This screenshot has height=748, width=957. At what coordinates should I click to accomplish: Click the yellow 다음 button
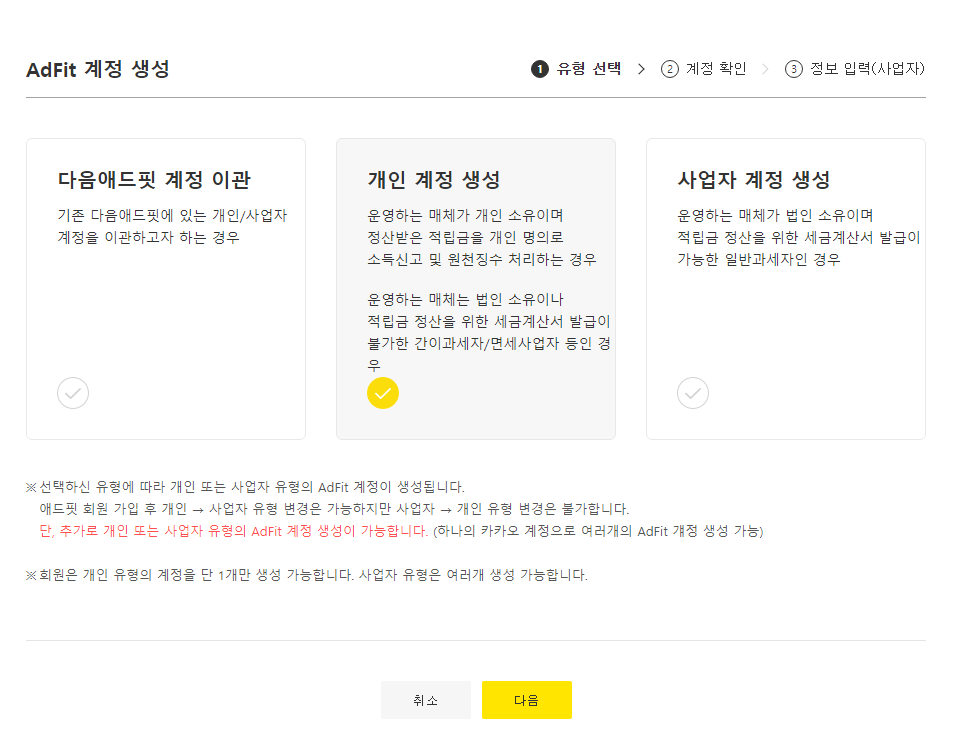527,700
